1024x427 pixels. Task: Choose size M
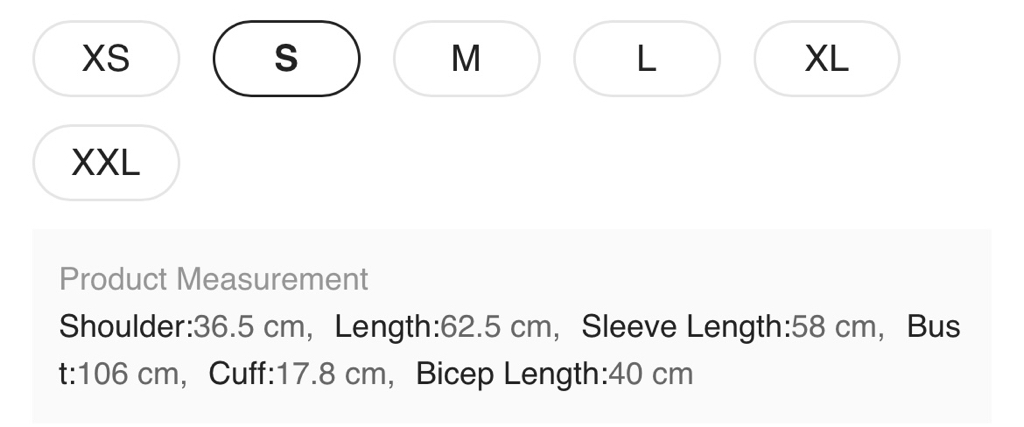pos(466,59)
